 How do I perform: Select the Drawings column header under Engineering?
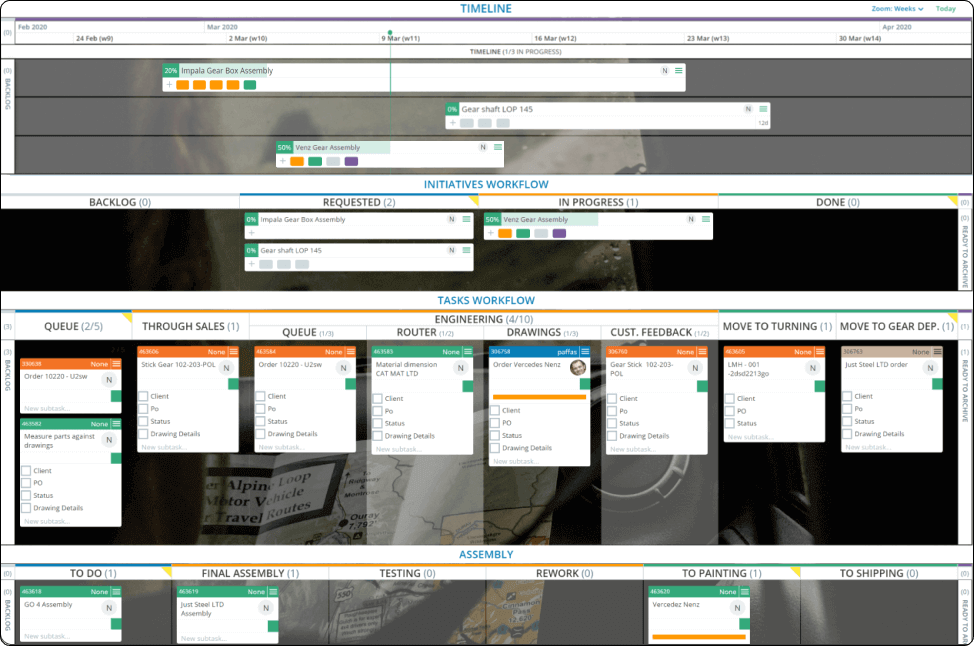[x=533, y=332]
